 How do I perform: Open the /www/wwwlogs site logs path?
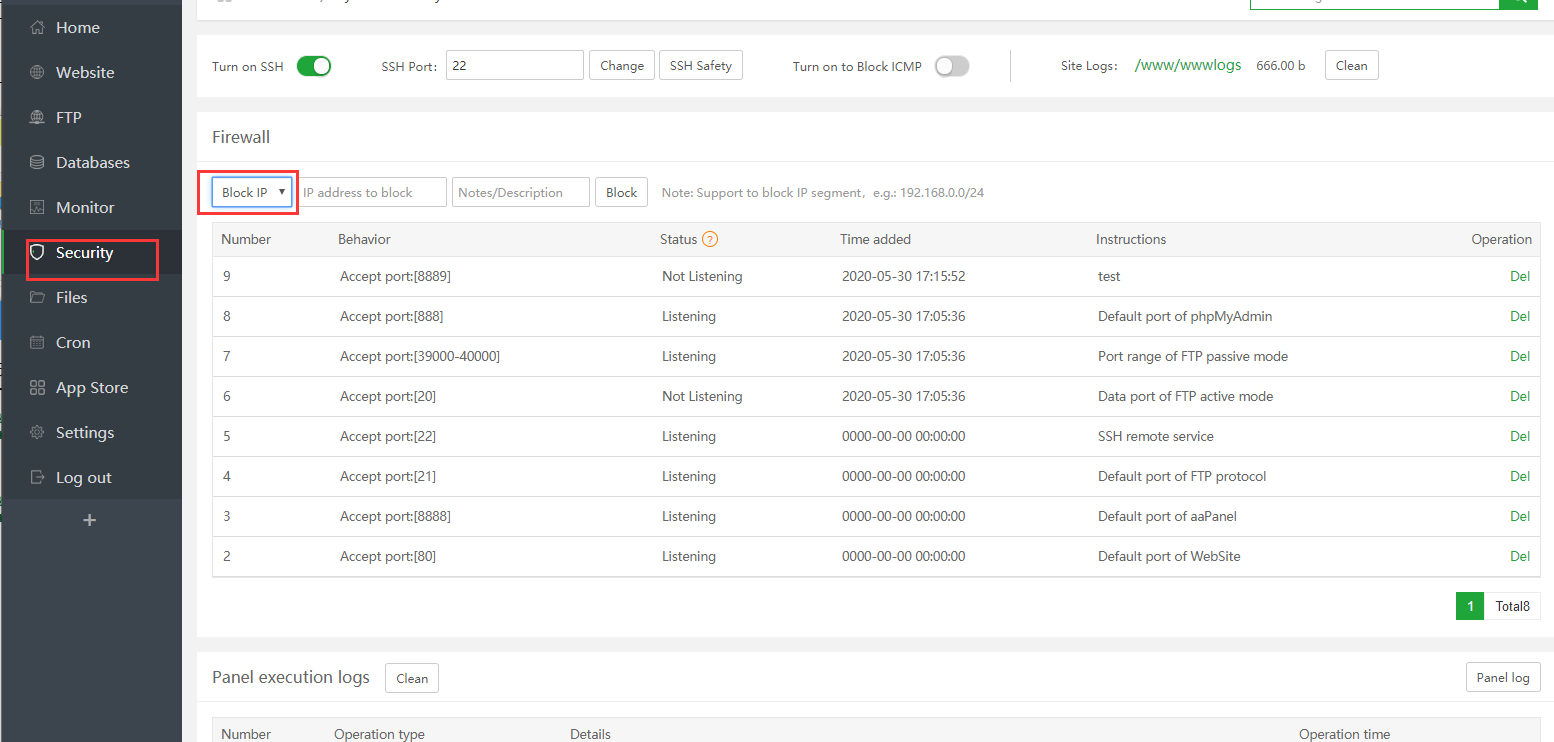coord(1187,65)
